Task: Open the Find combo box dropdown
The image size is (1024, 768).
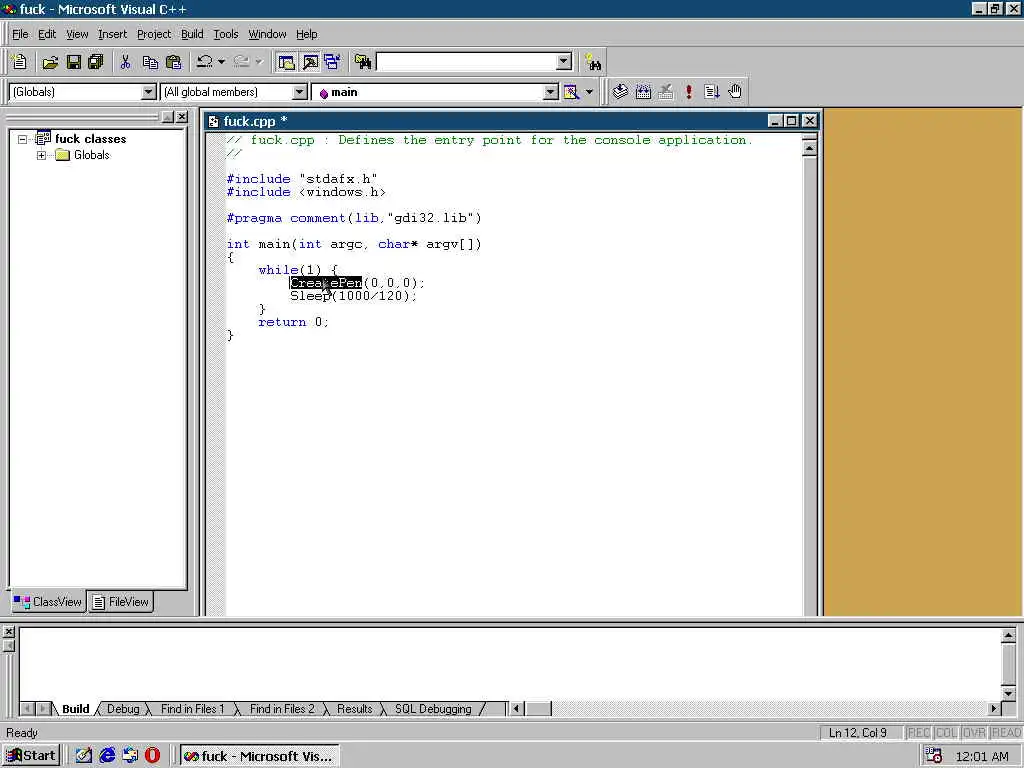Action: coord(564,62)
